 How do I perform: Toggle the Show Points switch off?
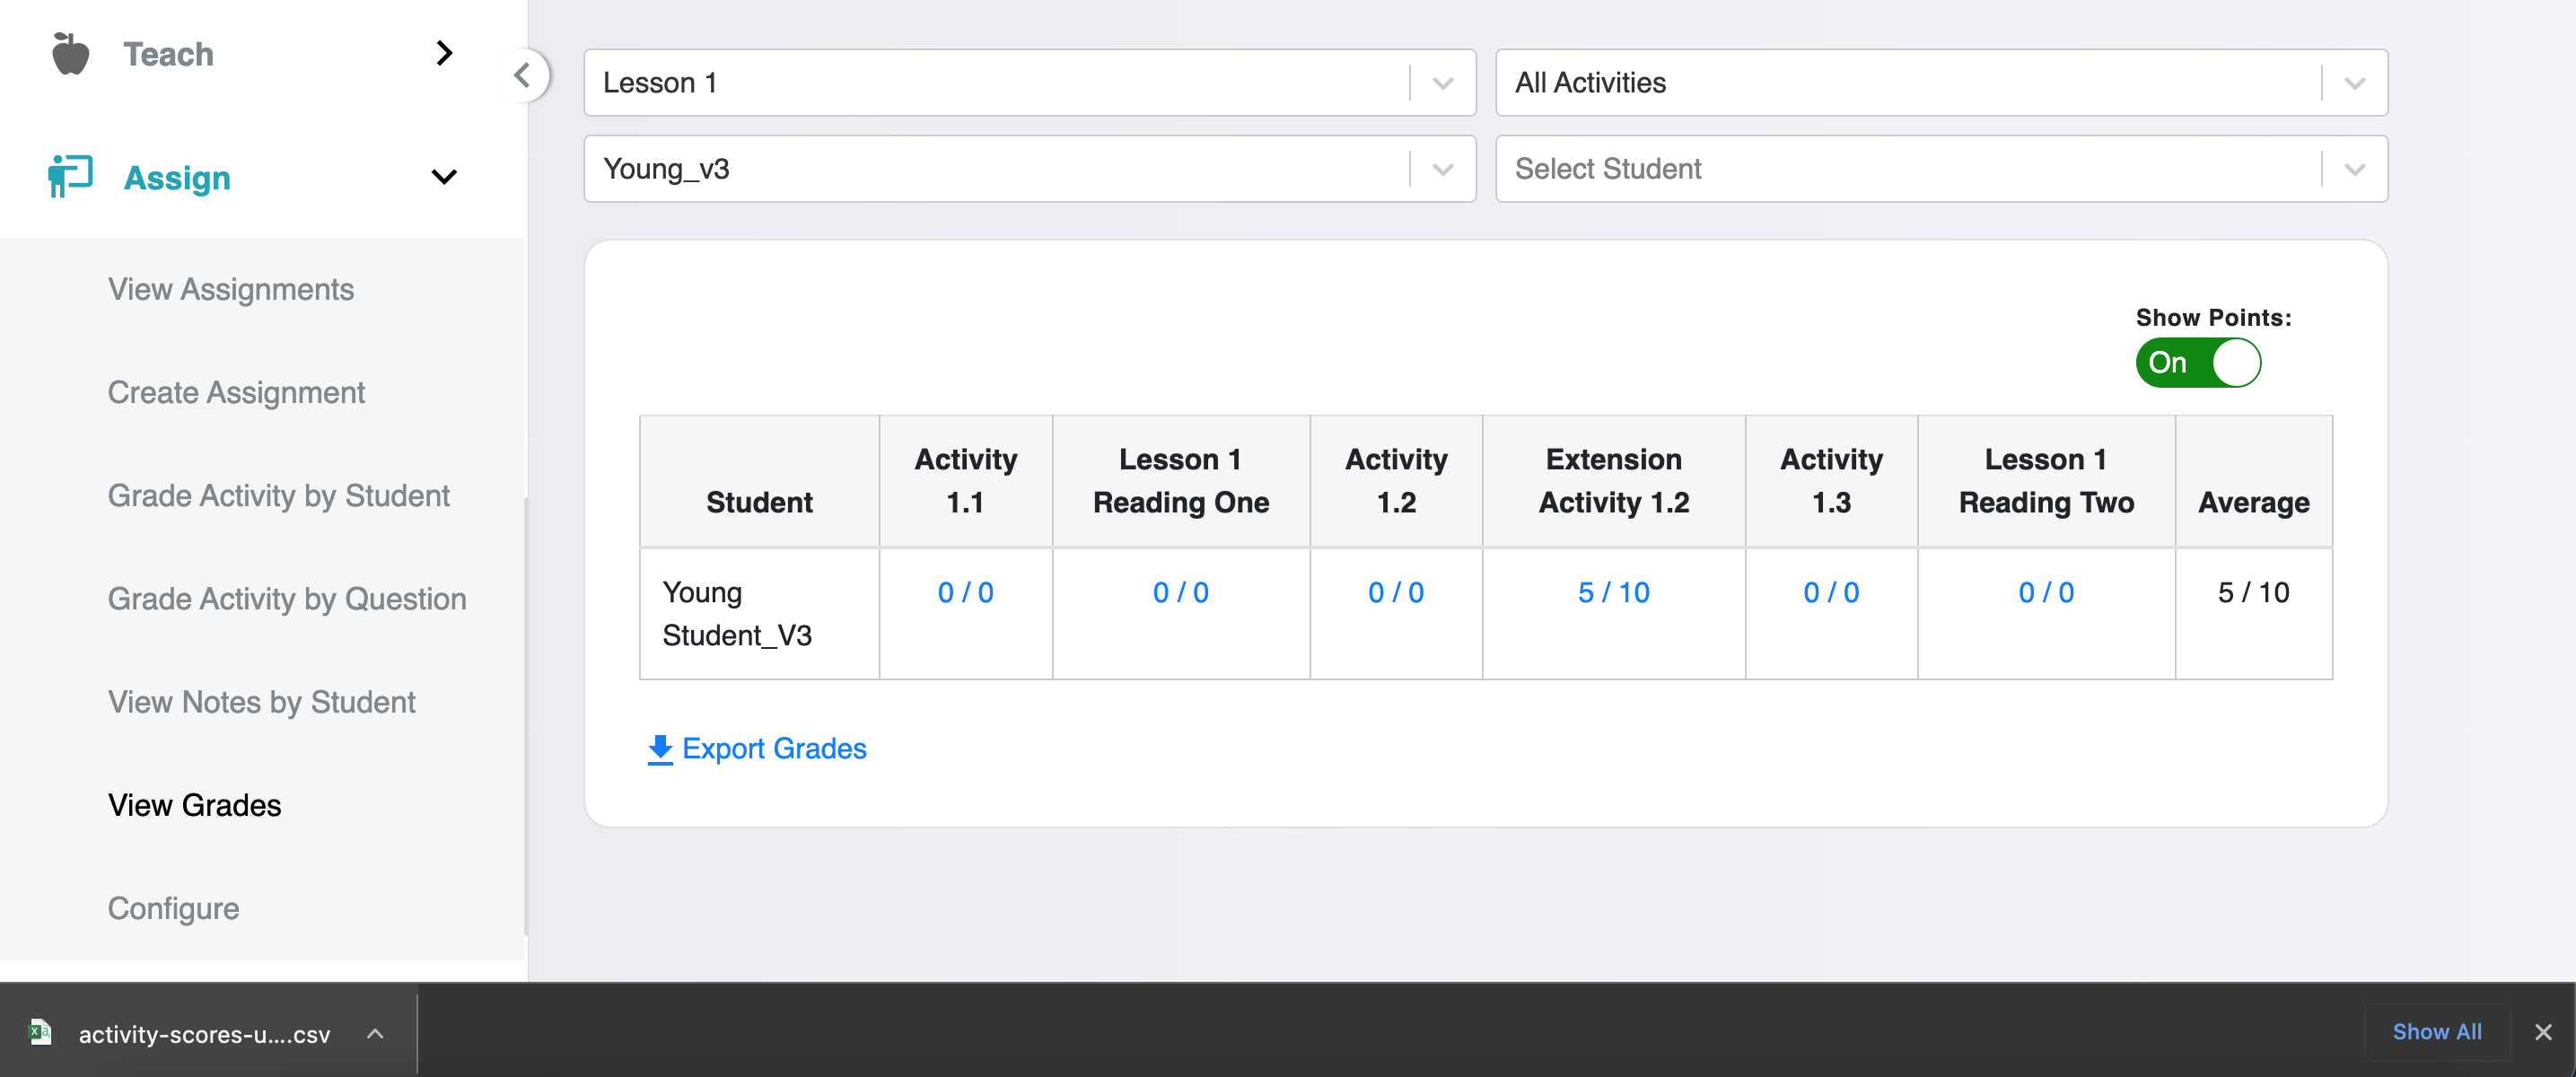point(2198,362)
